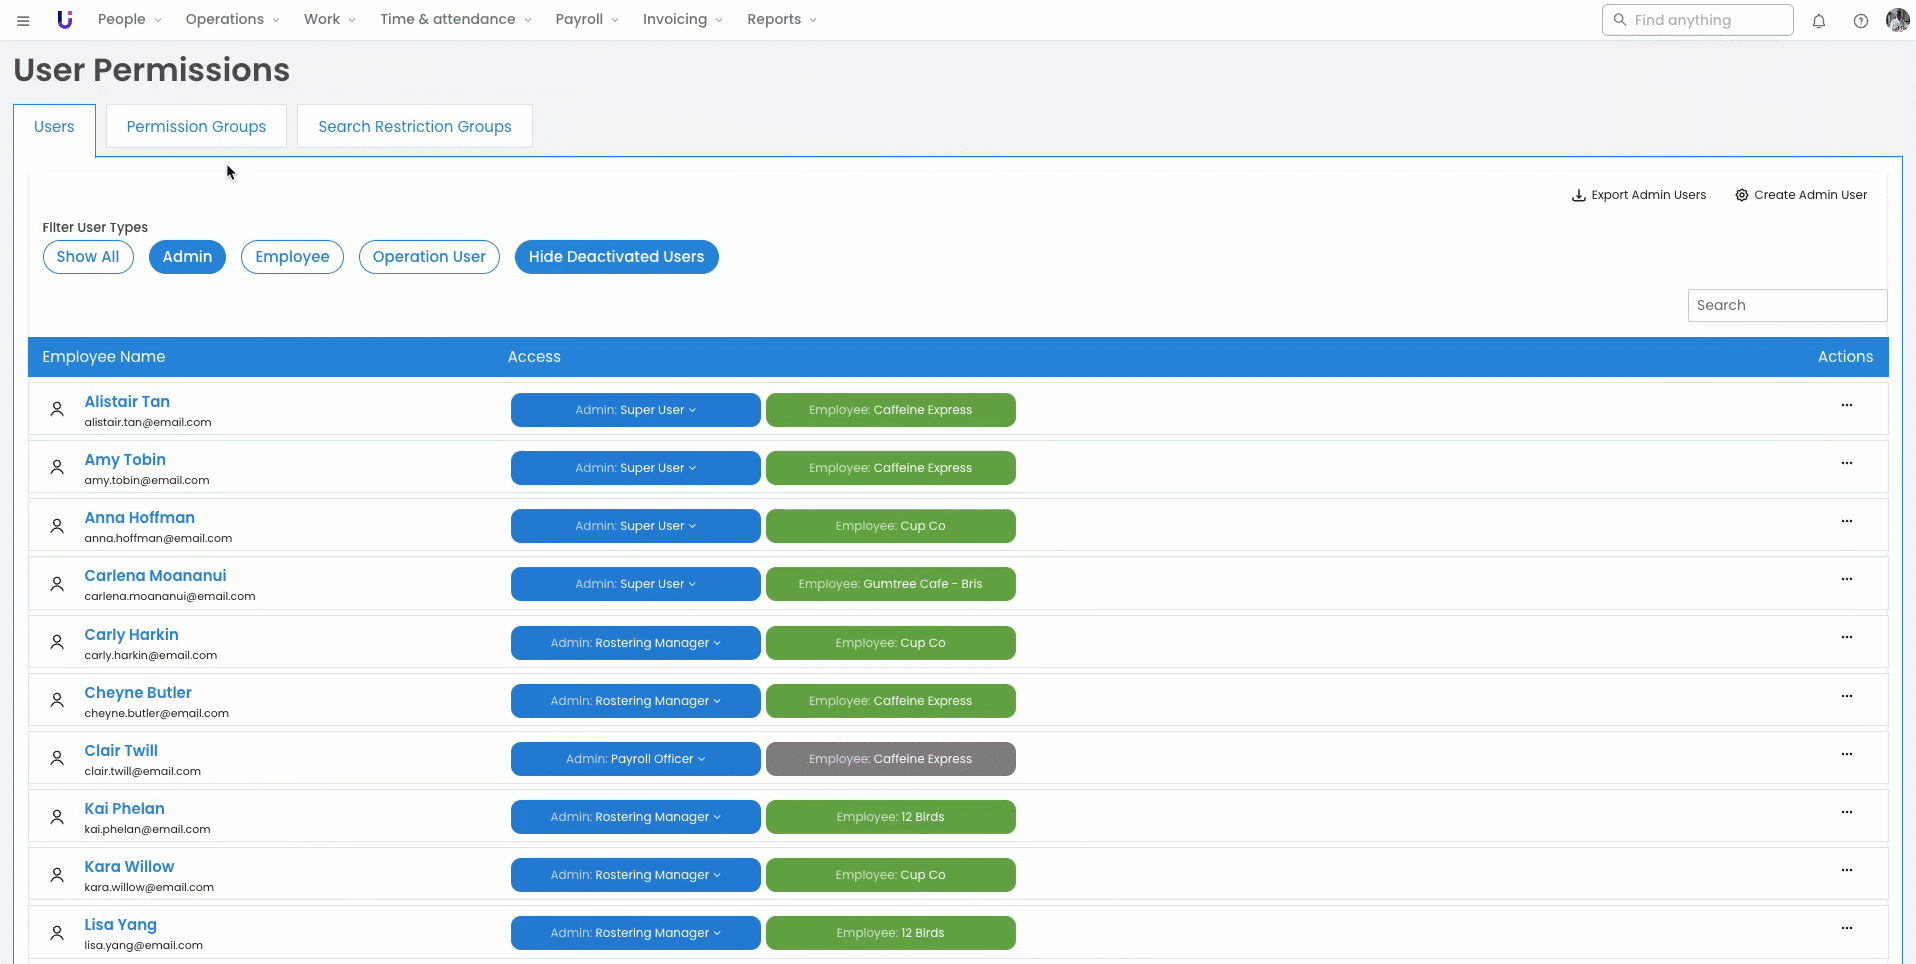Viewport: 1916px width, 964px height.
Task: Open the Payroll menu
Action: coord(586,20)
